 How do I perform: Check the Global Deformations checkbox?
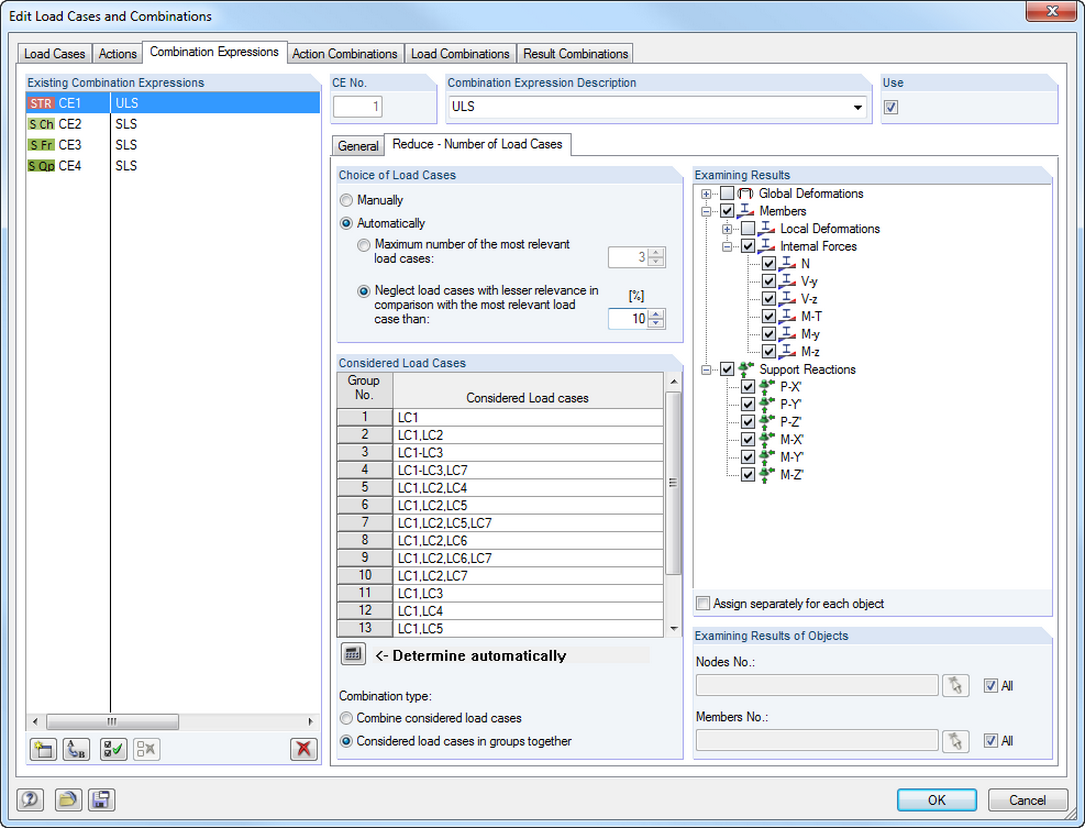coord(727,194)
